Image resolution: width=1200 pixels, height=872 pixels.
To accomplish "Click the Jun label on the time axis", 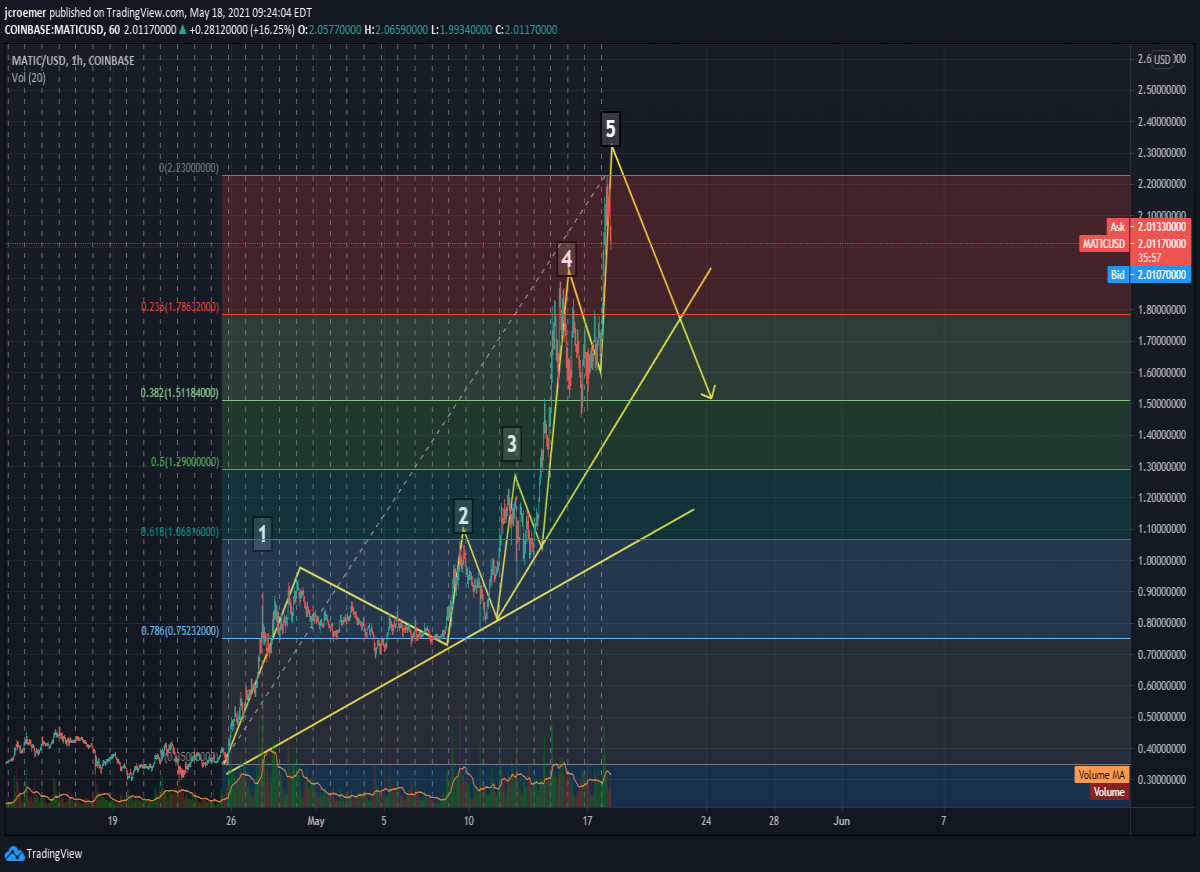I will pyautogui.click(x=842, y=821).
